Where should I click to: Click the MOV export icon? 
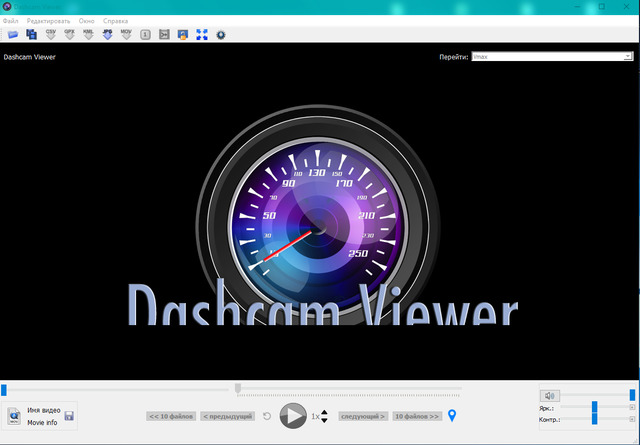126,34
